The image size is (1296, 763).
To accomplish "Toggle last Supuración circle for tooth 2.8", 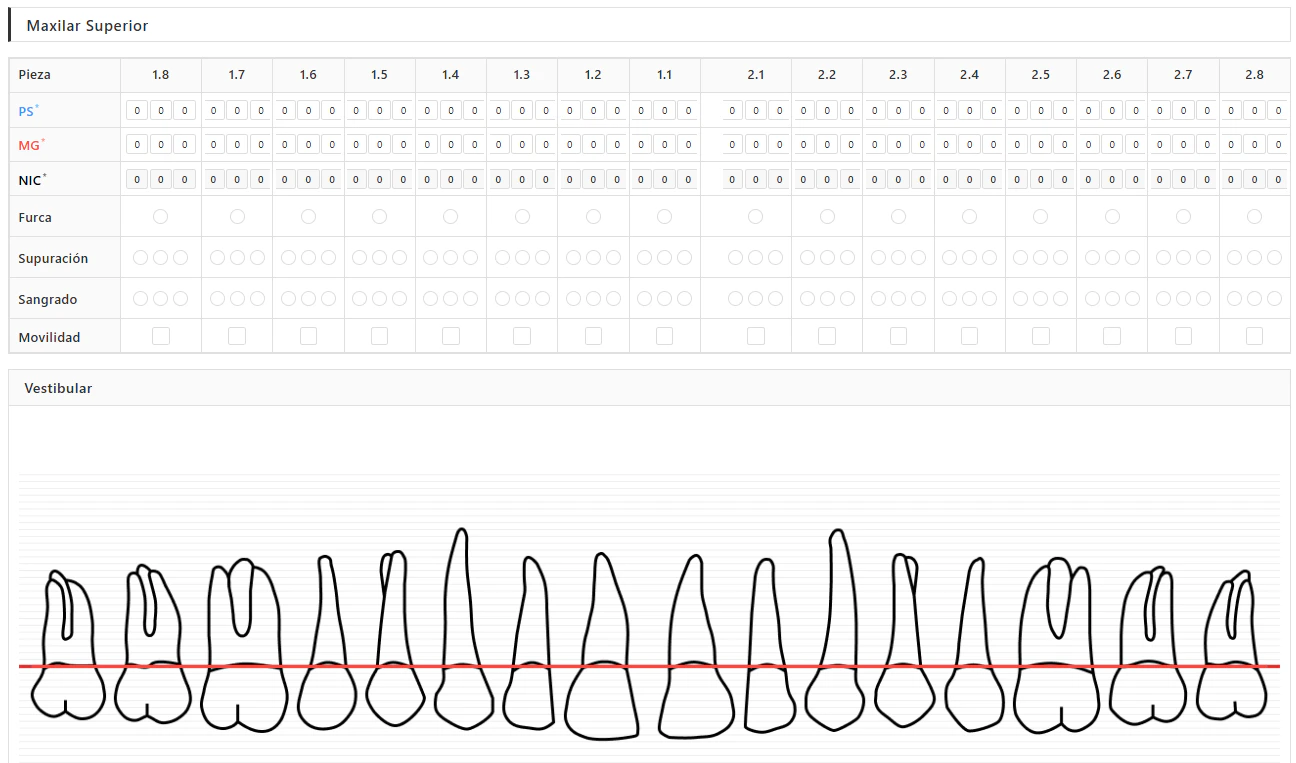I will pos(1274,257).
